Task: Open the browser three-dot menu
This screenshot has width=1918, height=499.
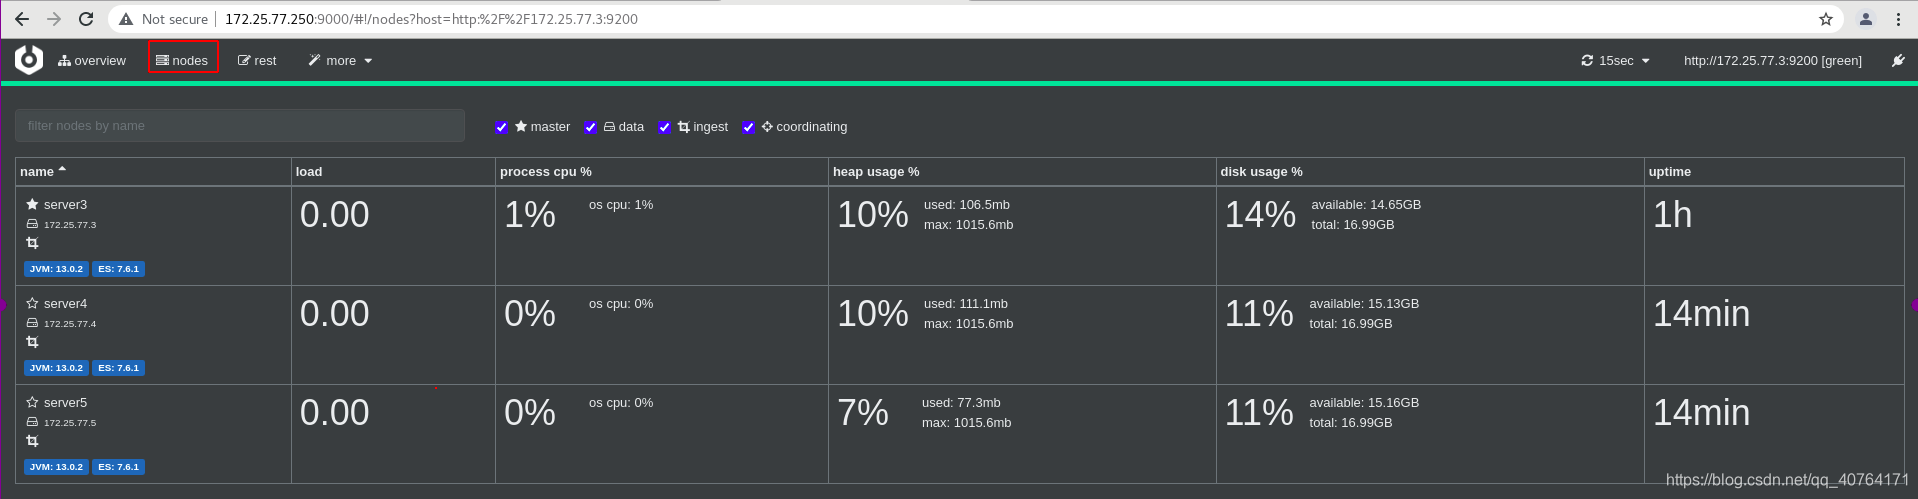Action: pos(1898,19)
